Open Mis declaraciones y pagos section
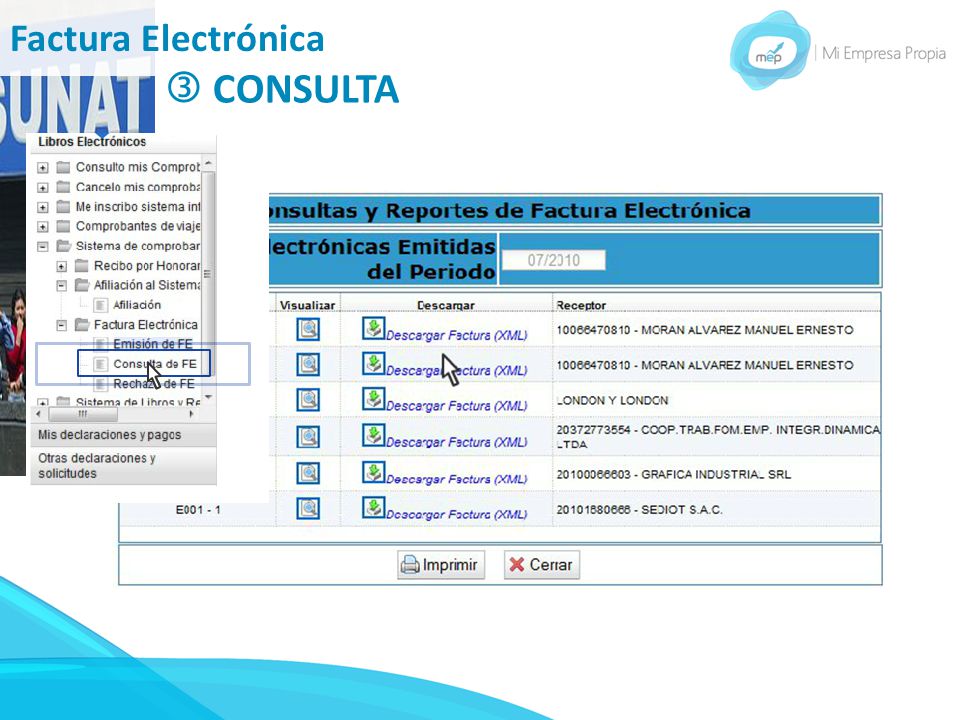 click(124, 435)
